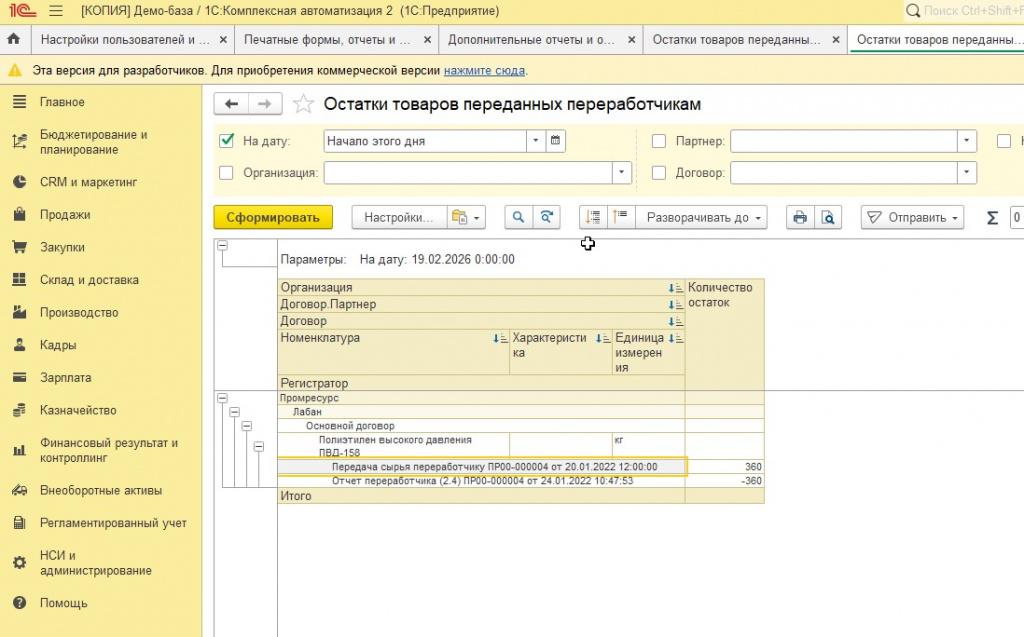Open the 'Разворачивать до' dropdown
The image size is (1024, 637).
(x=705, y=217)
